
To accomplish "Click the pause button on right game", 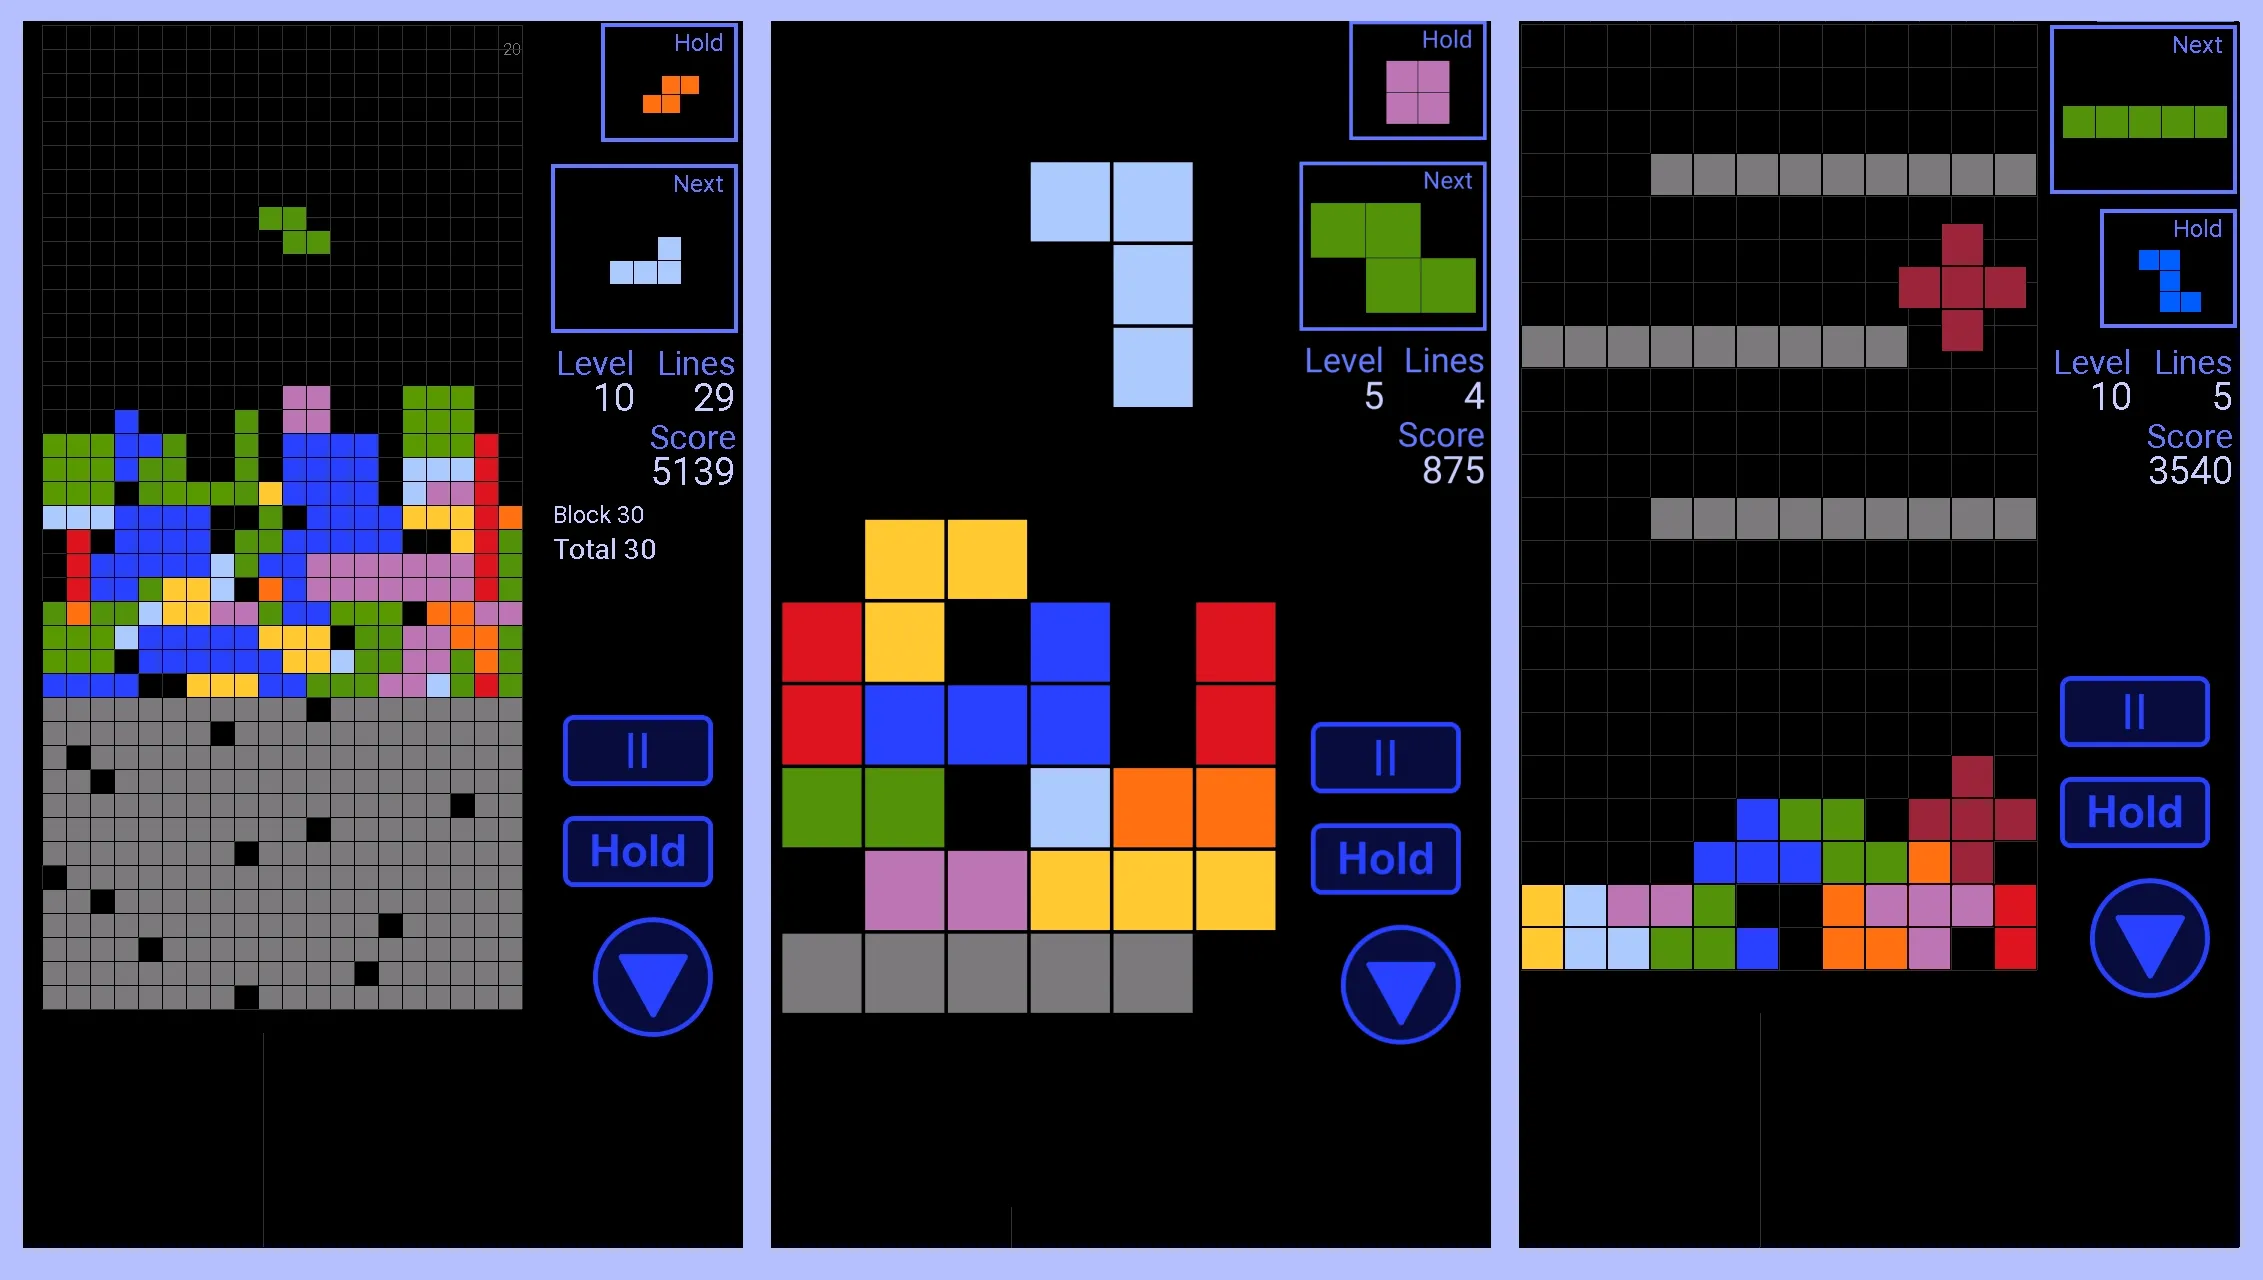I will (x=2134, y=711).
